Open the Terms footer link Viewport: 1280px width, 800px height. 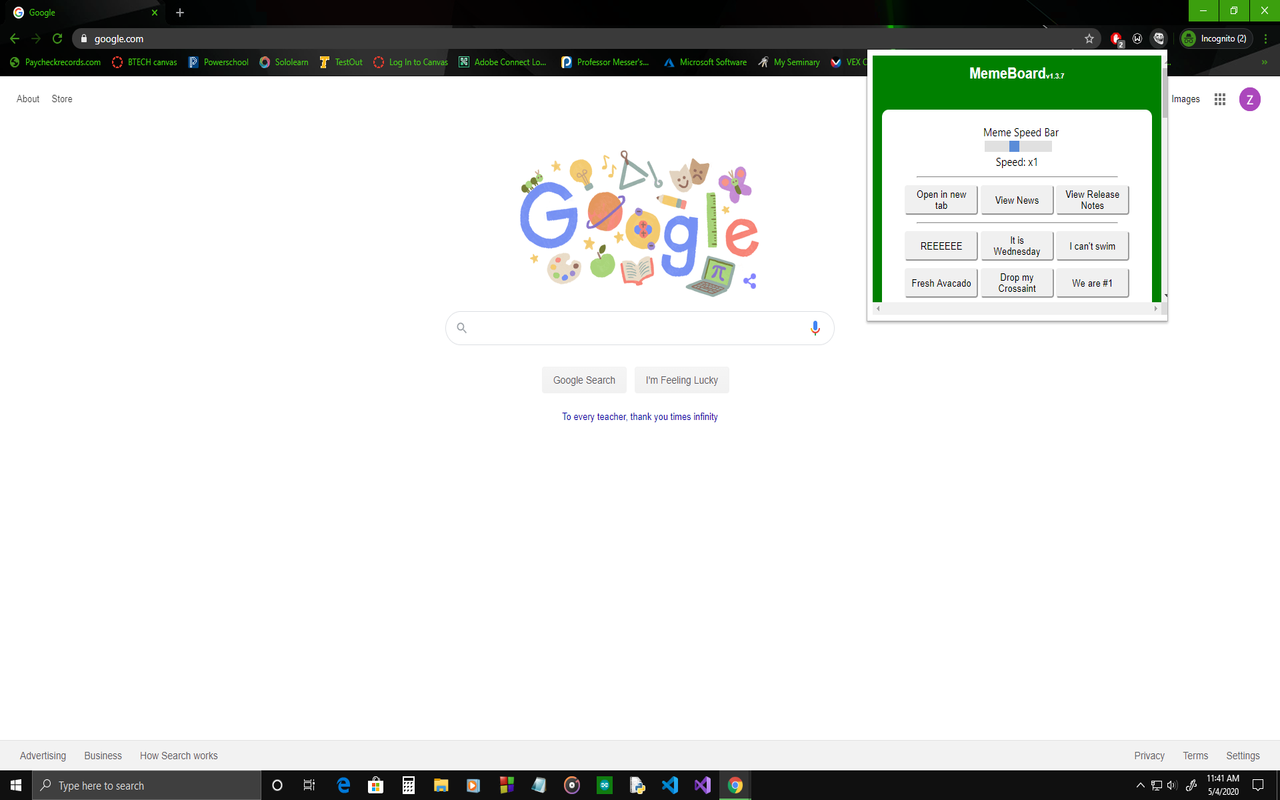1195,756
